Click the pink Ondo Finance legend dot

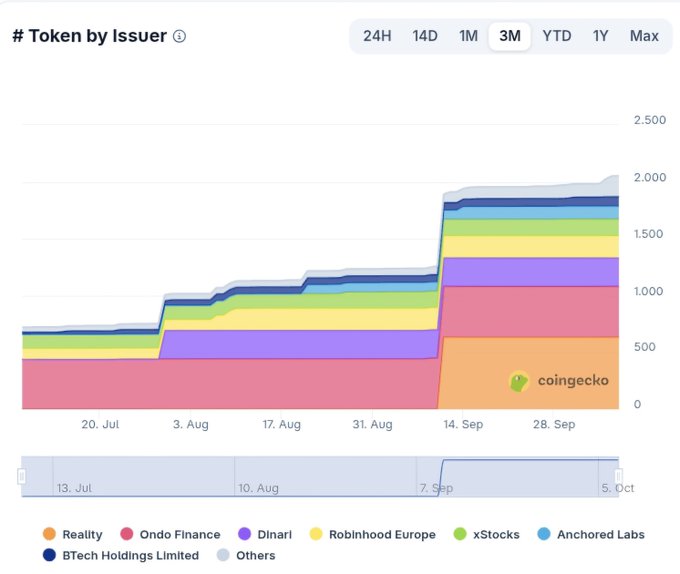point(127,534)
